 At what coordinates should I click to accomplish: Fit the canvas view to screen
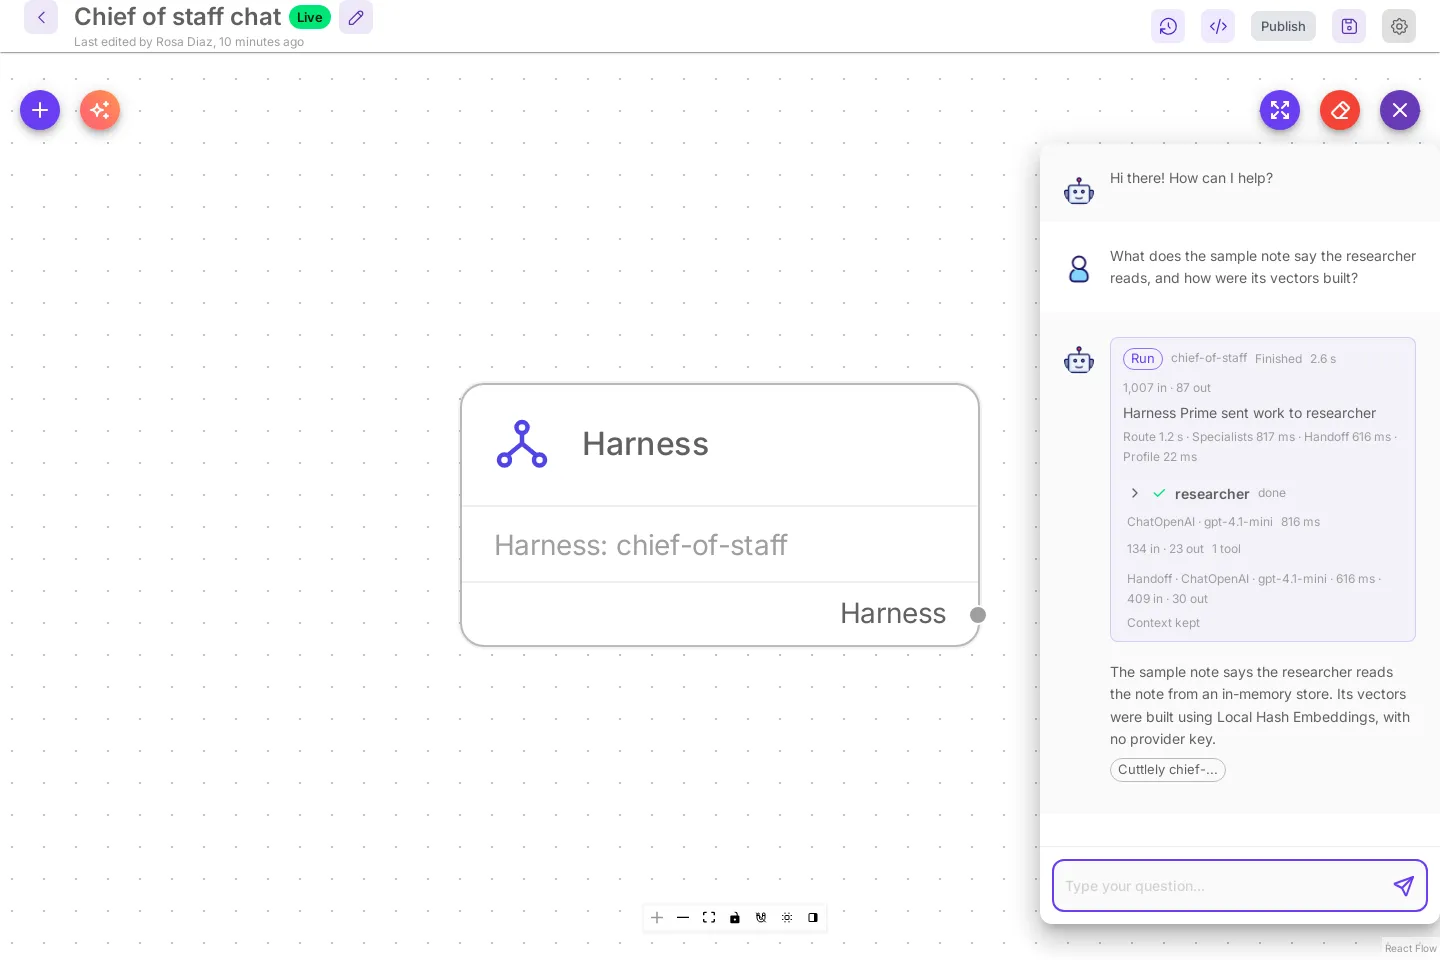(709, 917)
